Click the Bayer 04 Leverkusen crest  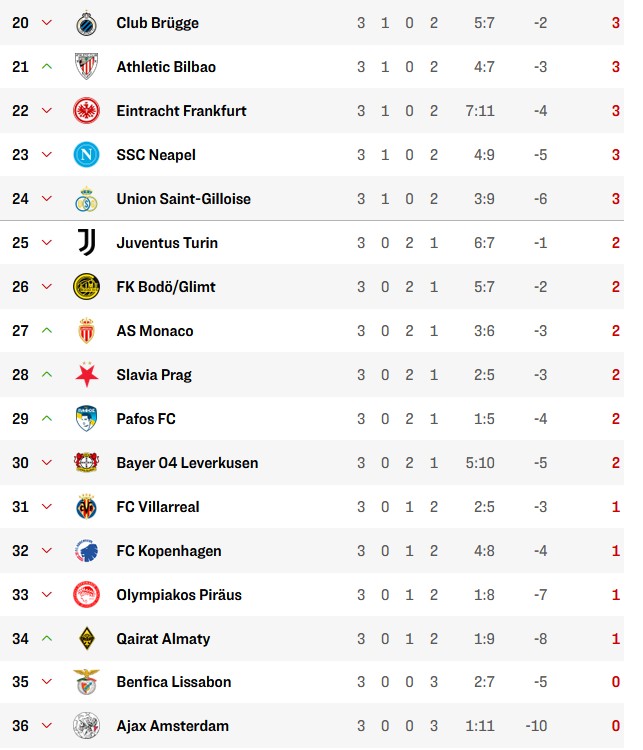click(87, 463)
